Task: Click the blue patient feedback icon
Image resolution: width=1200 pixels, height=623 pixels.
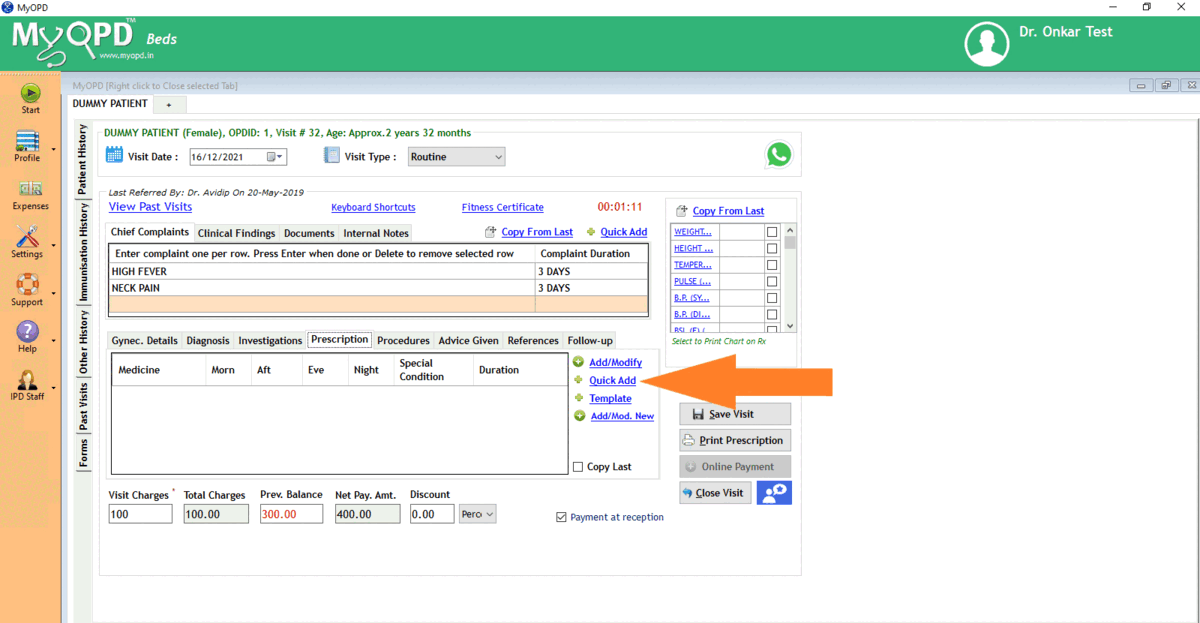Action: tap(774, 492)
